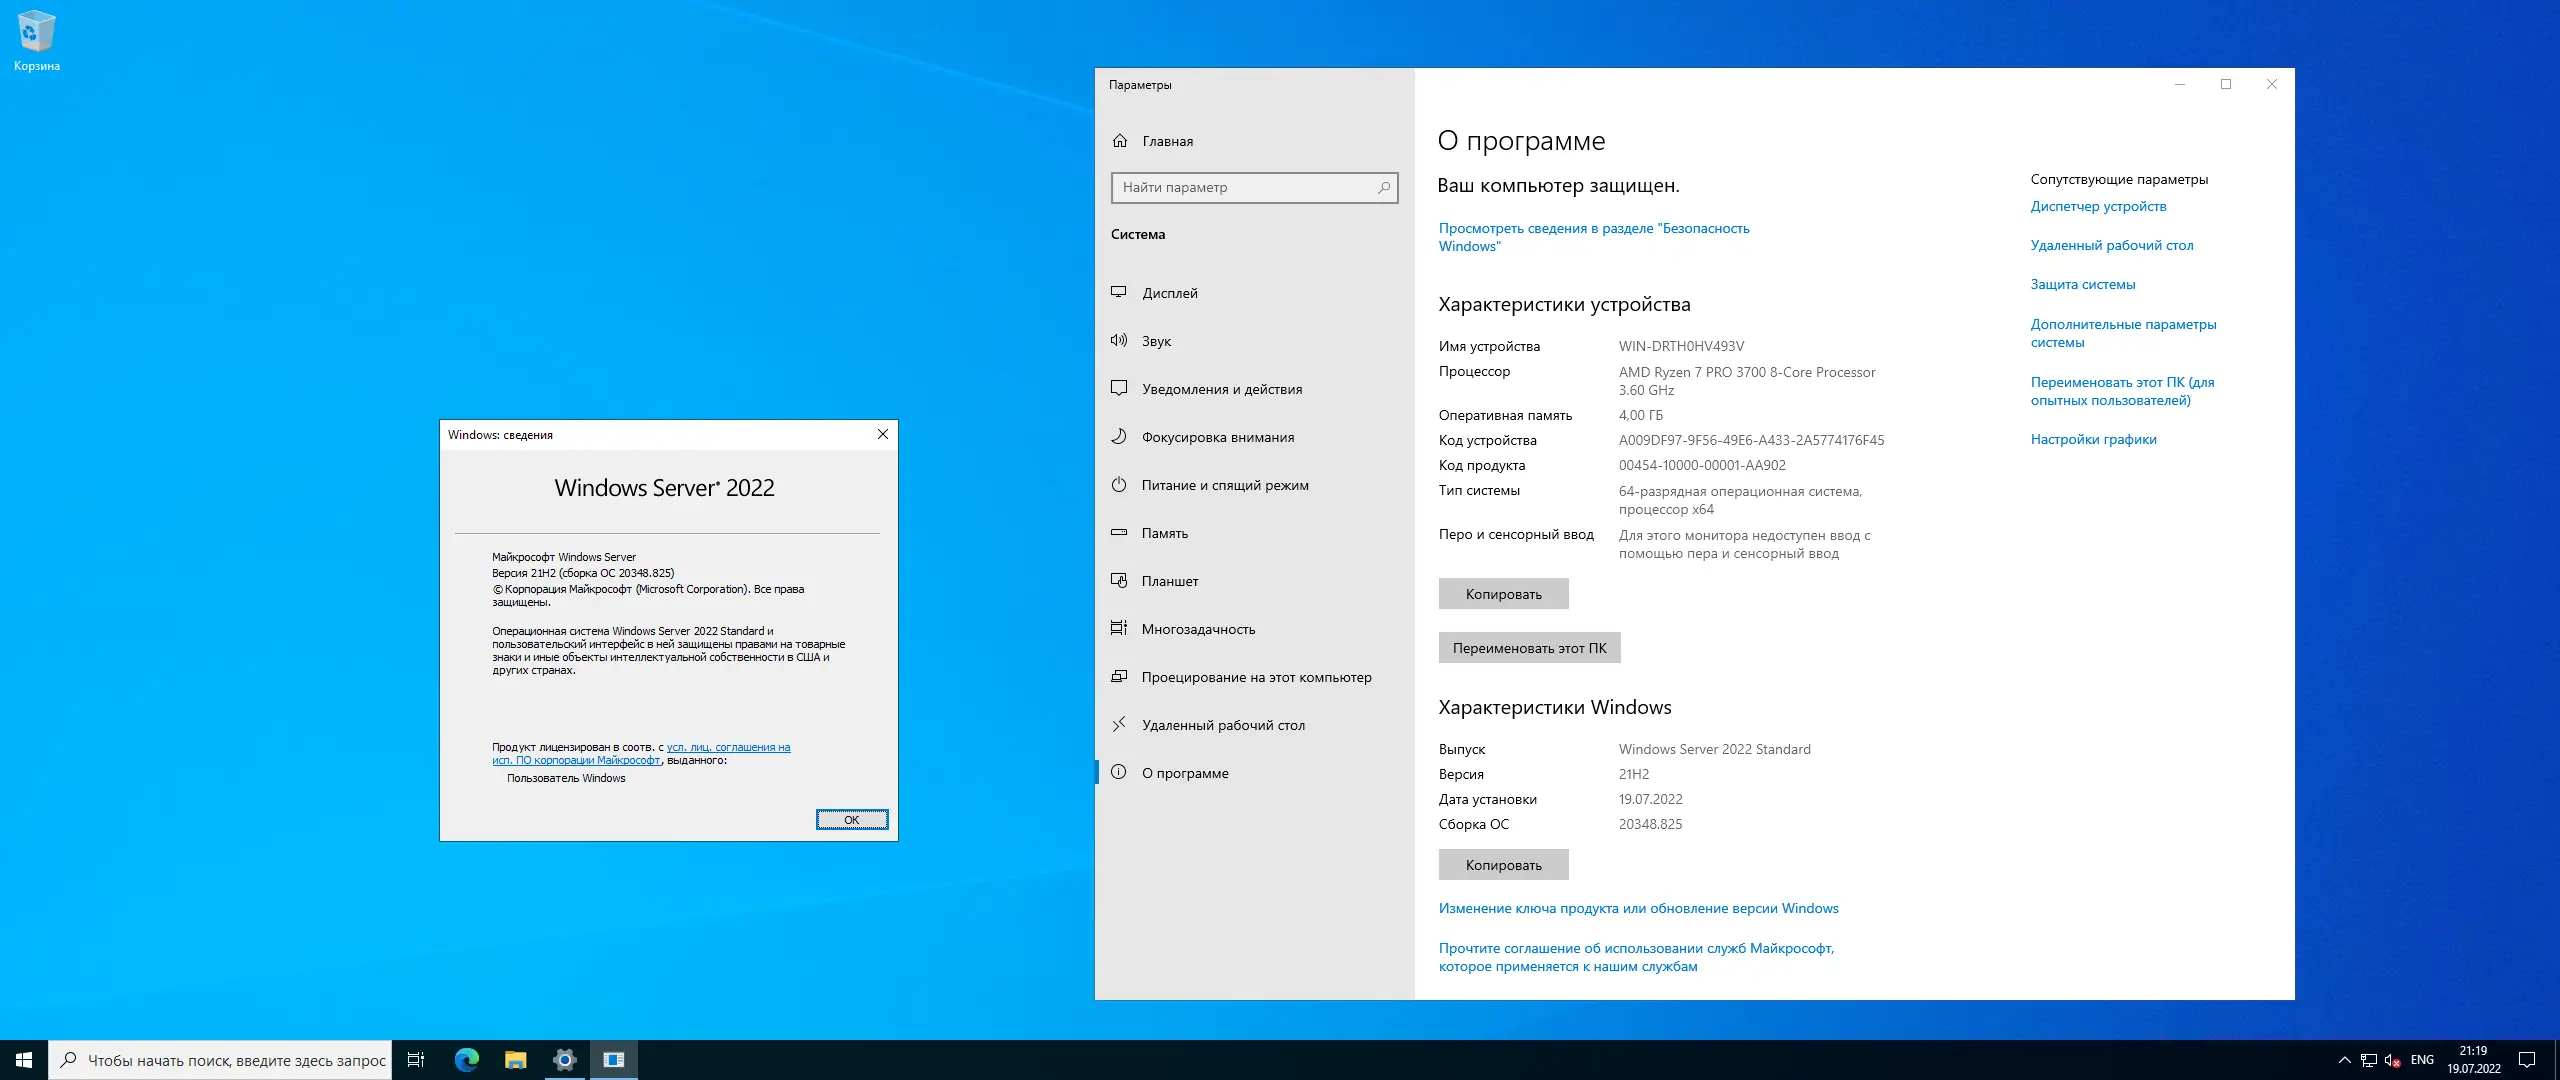Screen dimensions: 2560x1080
Task: Click Rename this PC button
Action: [1528, 648]
